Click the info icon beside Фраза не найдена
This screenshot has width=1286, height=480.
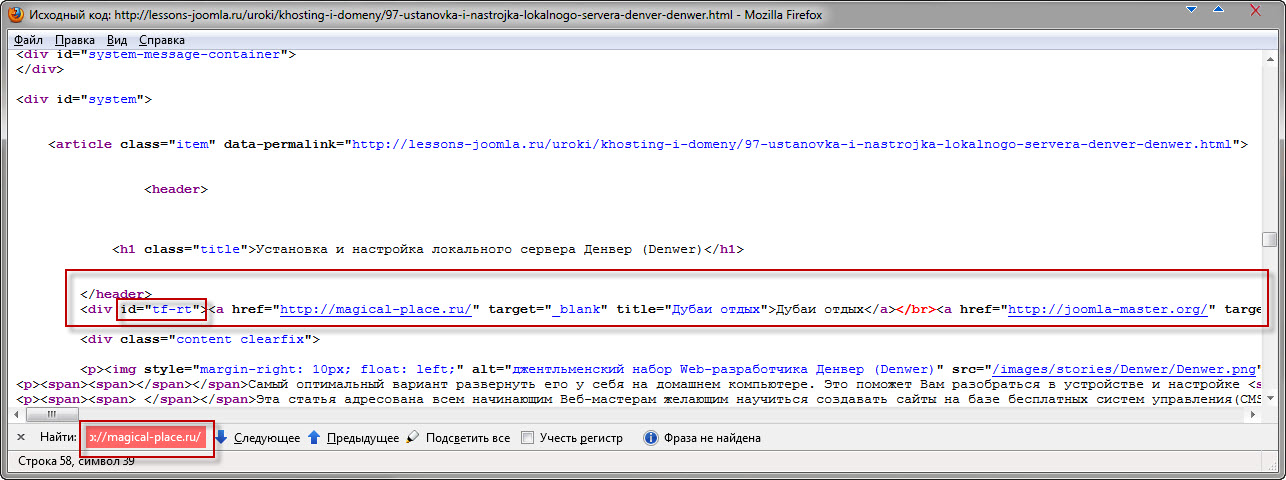651,438
